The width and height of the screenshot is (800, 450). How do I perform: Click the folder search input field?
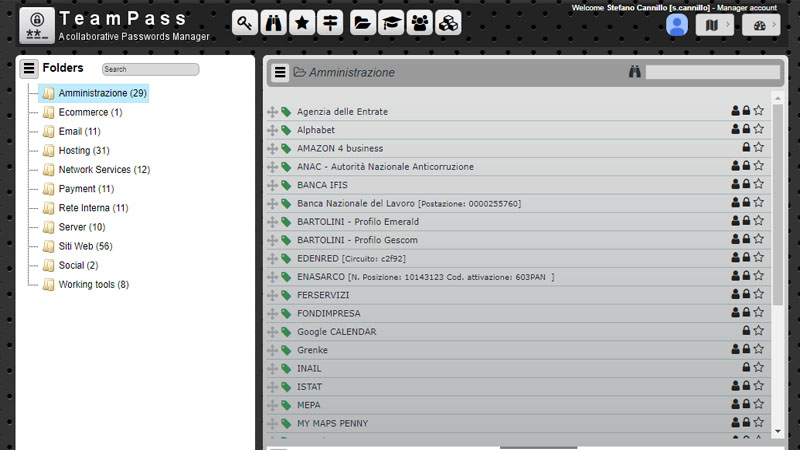pyautogui.click(x=150, y=69)
